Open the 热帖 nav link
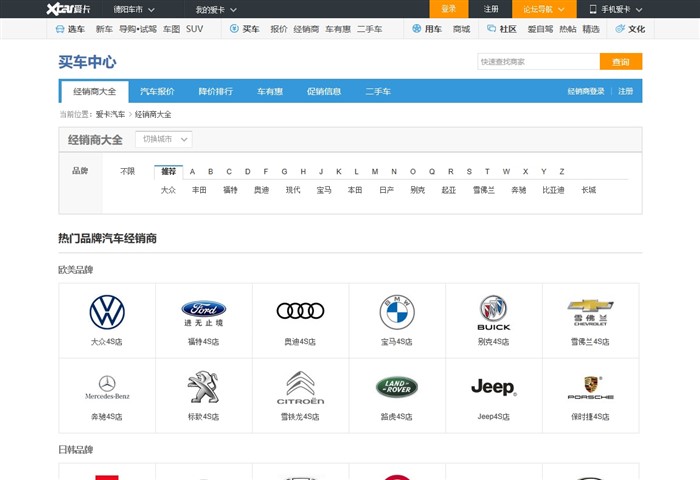The width and height of the screenshot is (700, 480). pos(568,29)
